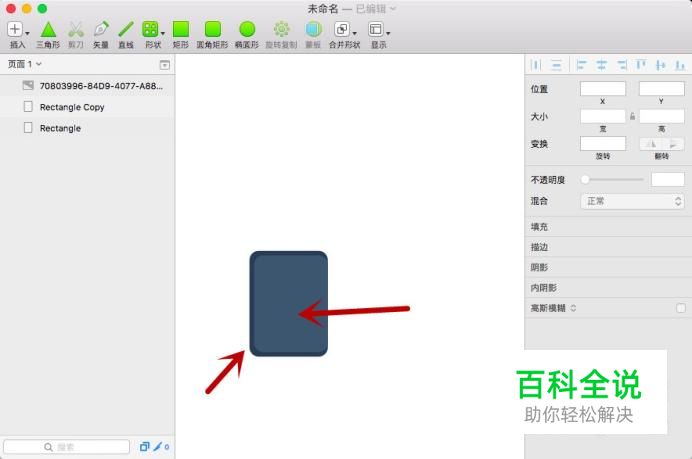
Task: Expand the 页面 1 page selector
Action: (25, 64)
